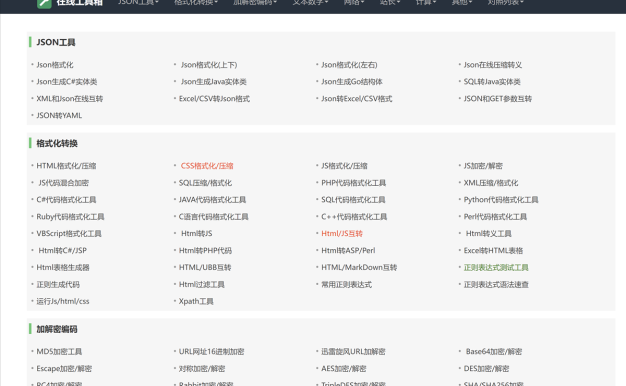Open Json格式化(上下) tool
Viewport: 626px width, 386px height.
pyautogui.click(x=209, y=65)
